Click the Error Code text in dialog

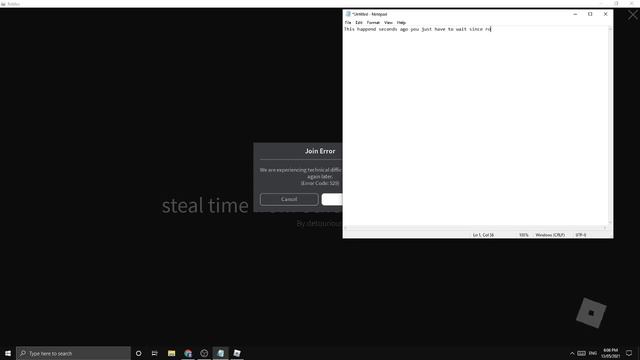320,183
